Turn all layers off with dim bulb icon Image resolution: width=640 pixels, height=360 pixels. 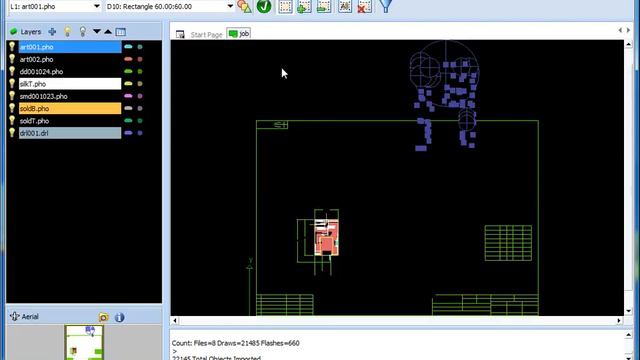point(83,31)
